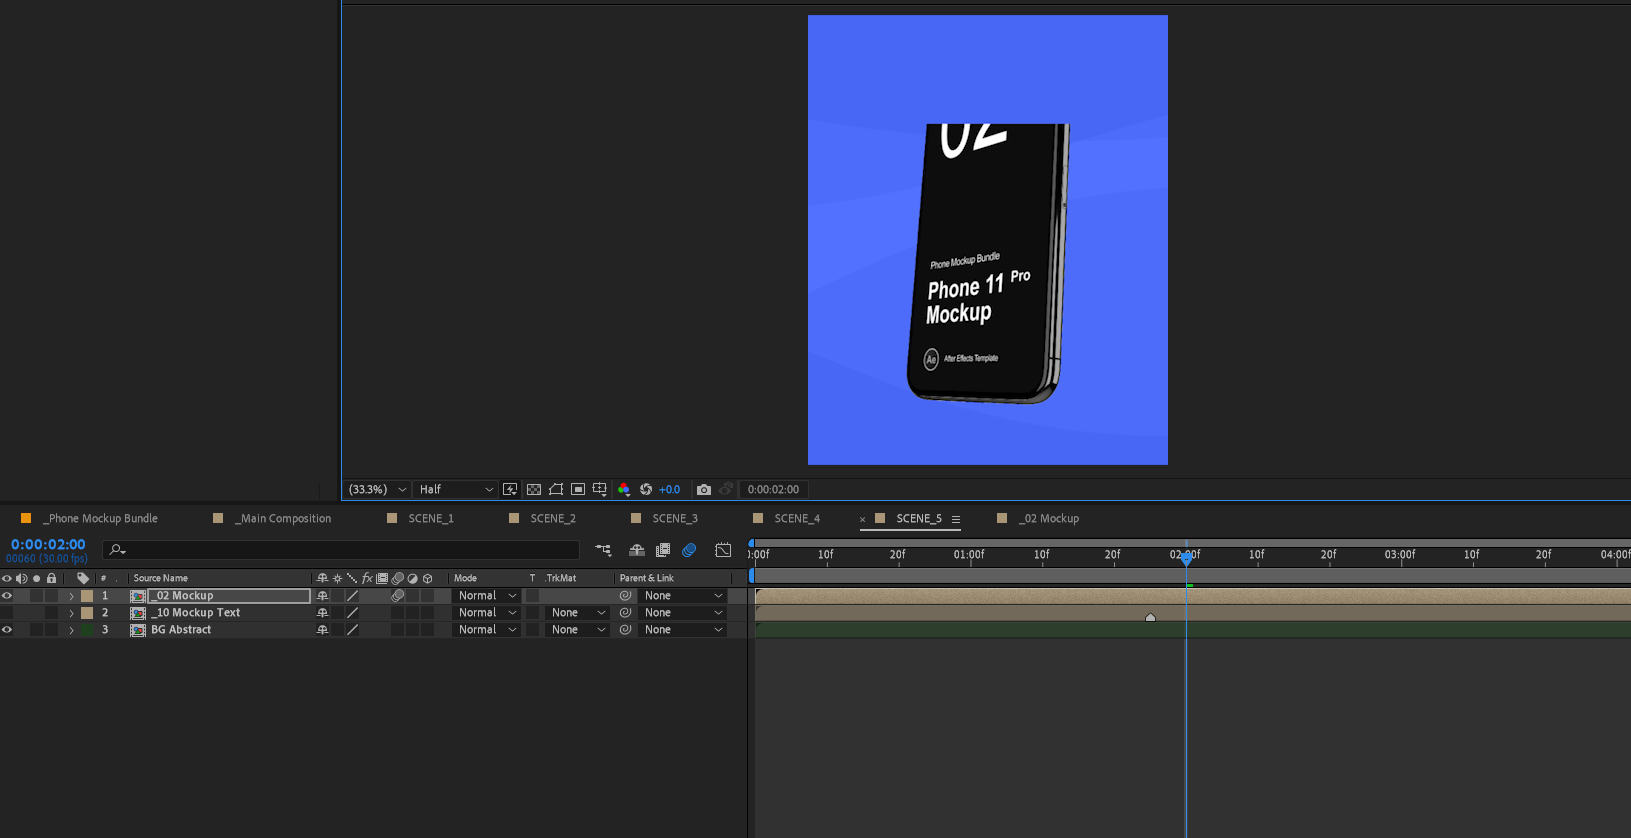1631x838 pixels.
Task: Click the Mode column header
Action: [465, 578]
